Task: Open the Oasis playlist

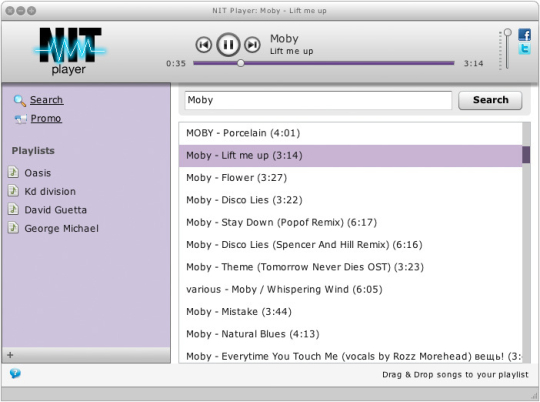Action: click(x=38, y=173)
